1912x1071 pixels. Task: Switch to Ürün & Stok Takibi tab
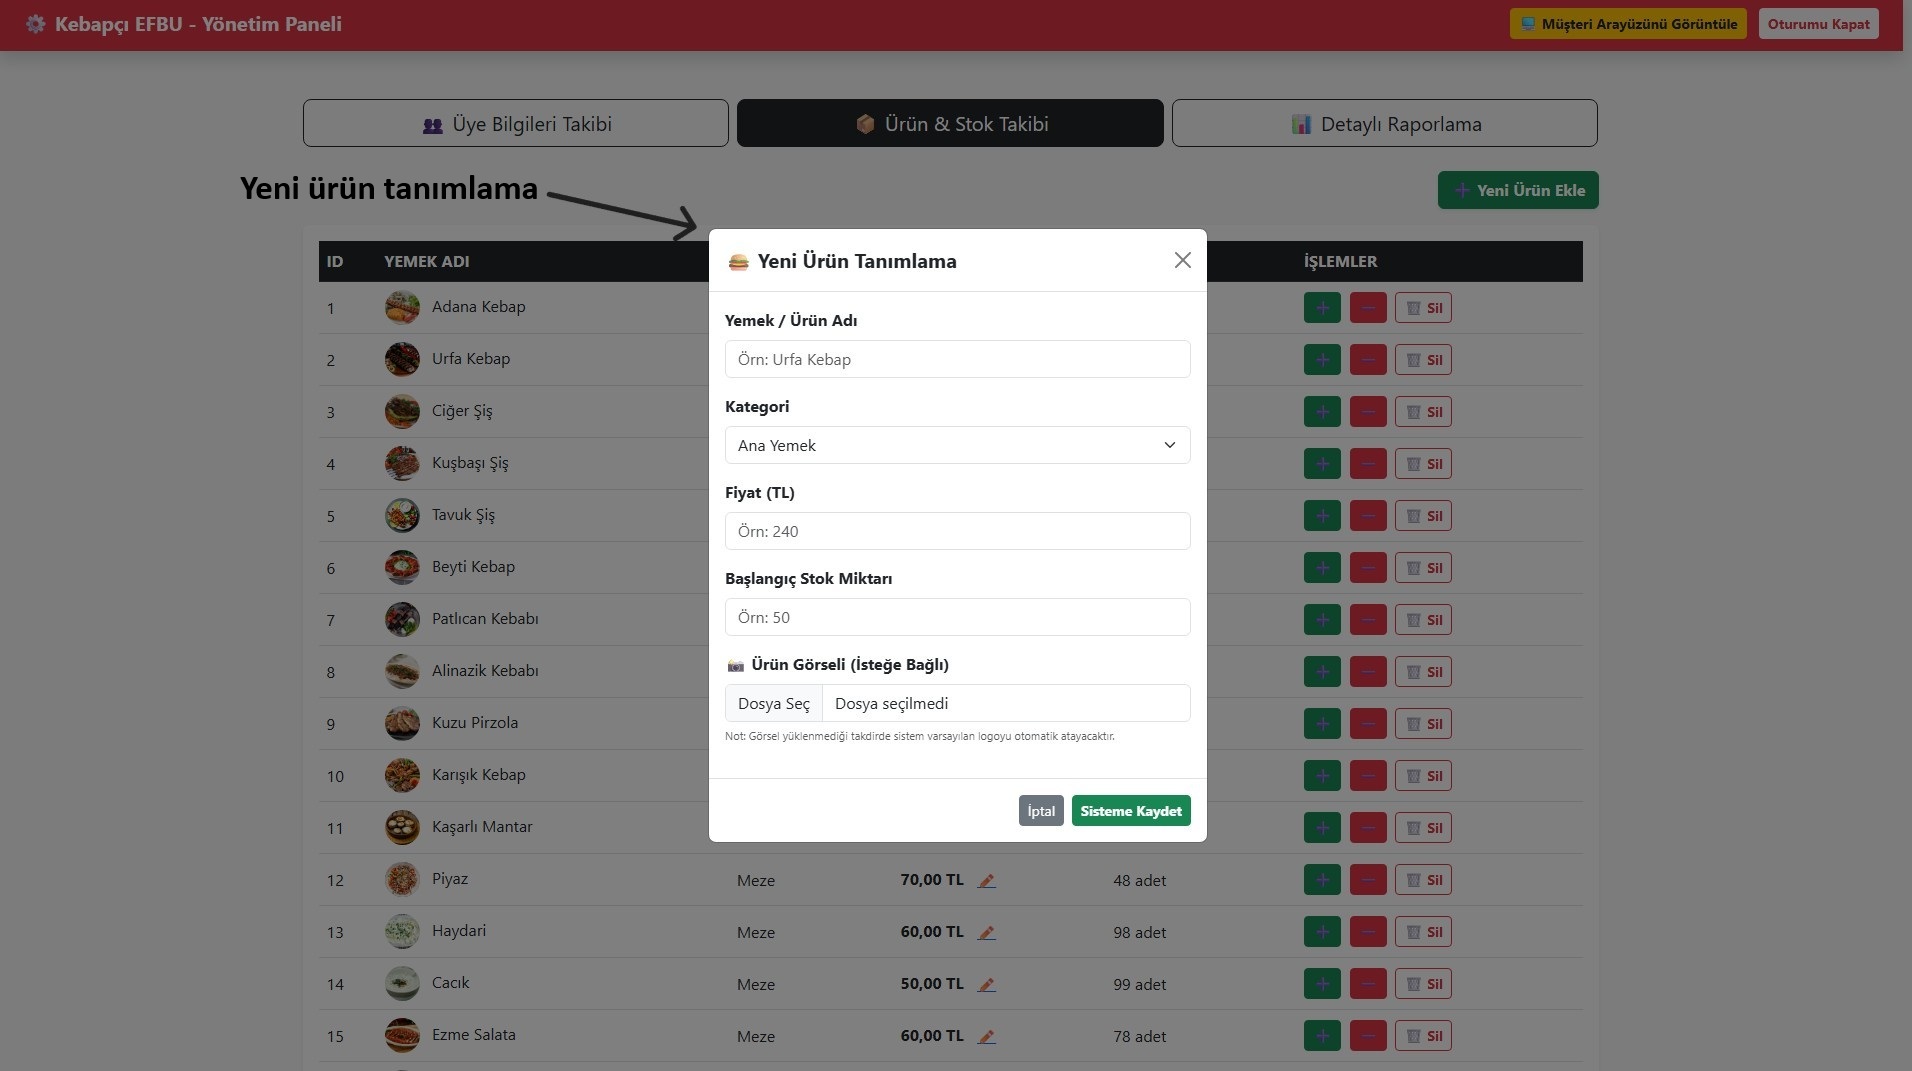click(950, 123)
